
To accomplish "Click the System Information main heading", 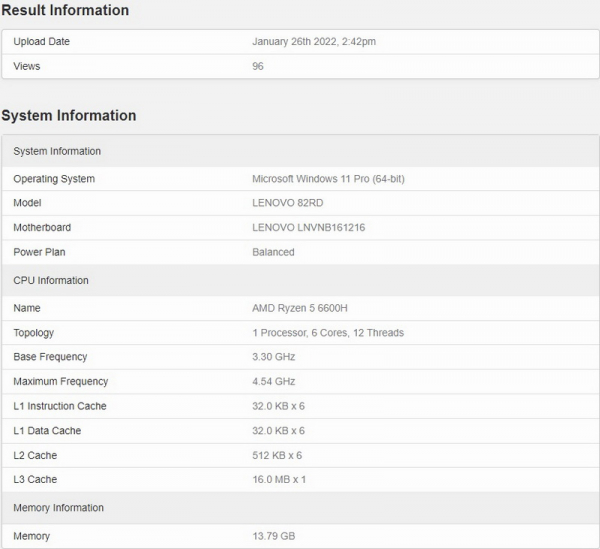I will coord(69,116).
